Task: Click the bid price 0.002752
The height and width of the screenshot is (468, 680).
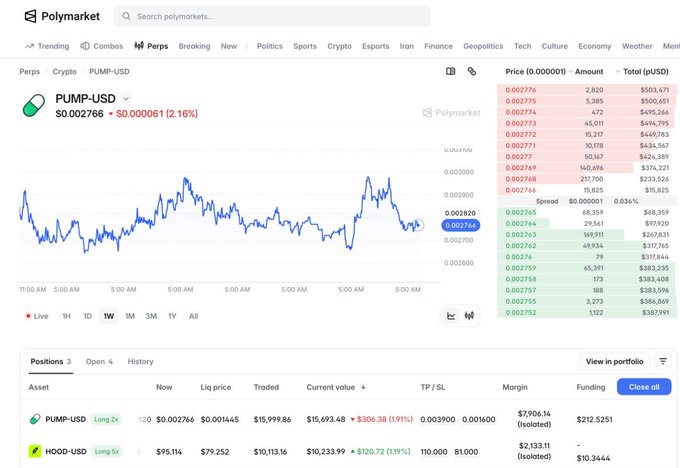Action: (x=521, y=312)
